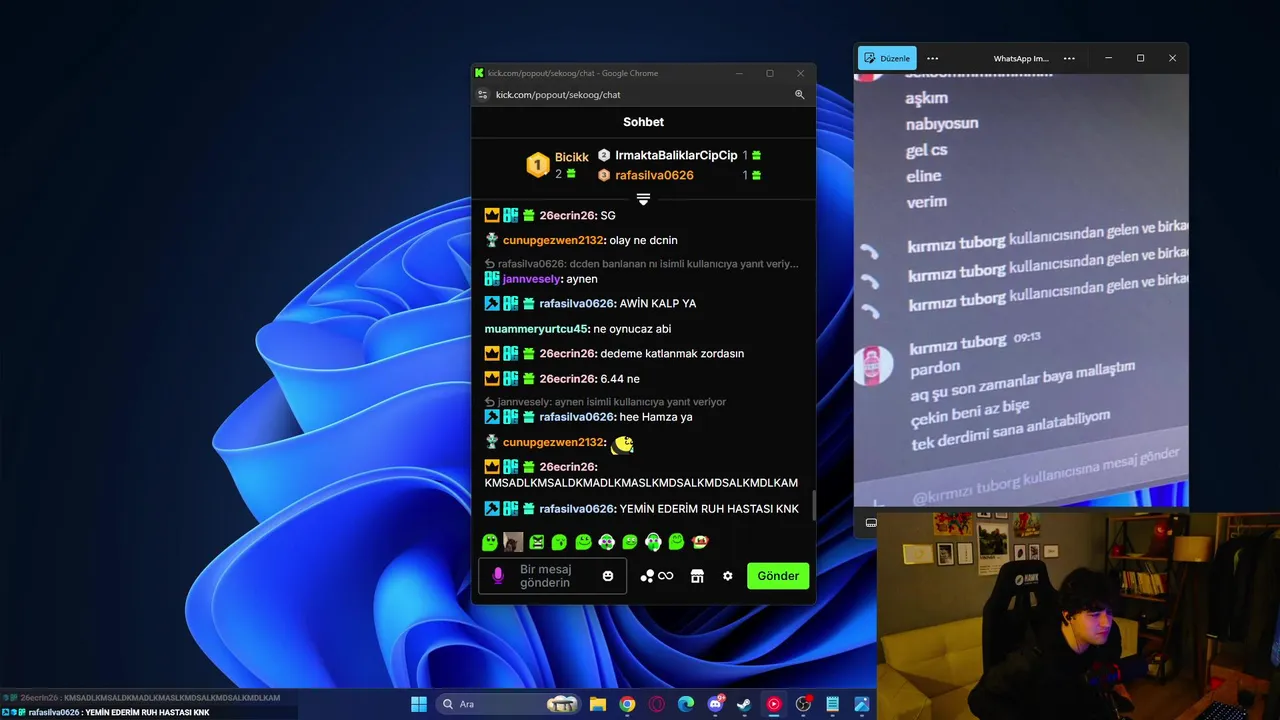The height and width of the screenshot is (720, 1280).
Task: Click the purple microphone icon in chat input
Action: pos(498,576)
